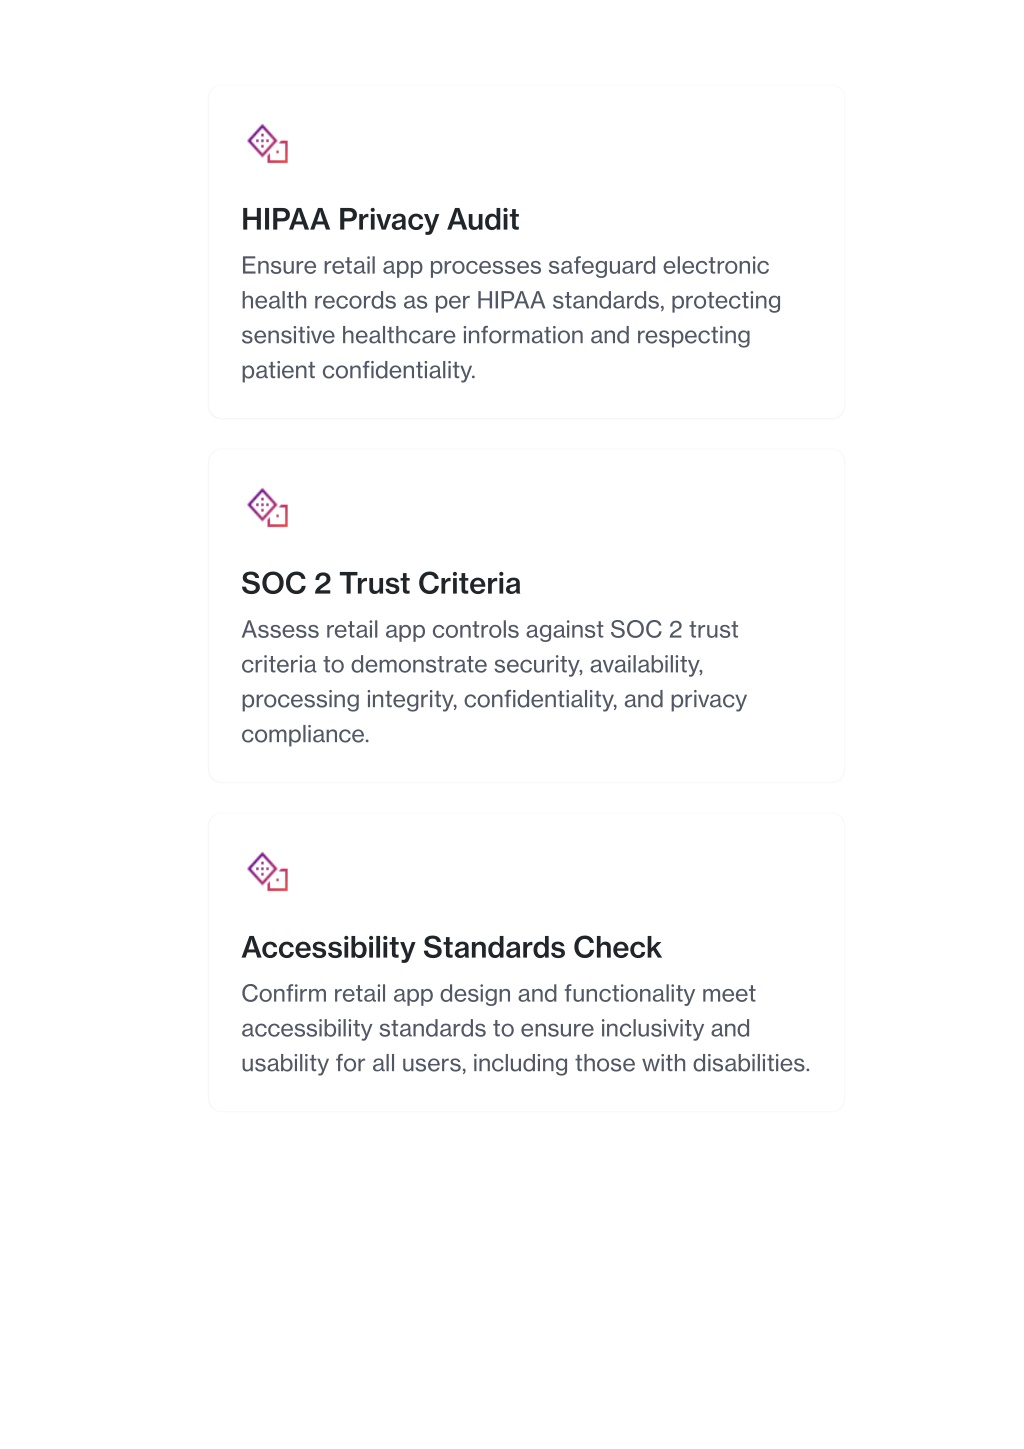The height and width of the screenshot is (1449, 1024).
Task: Click the Accessibility Standards Check card icon
Action: click(x=267, y=872)
